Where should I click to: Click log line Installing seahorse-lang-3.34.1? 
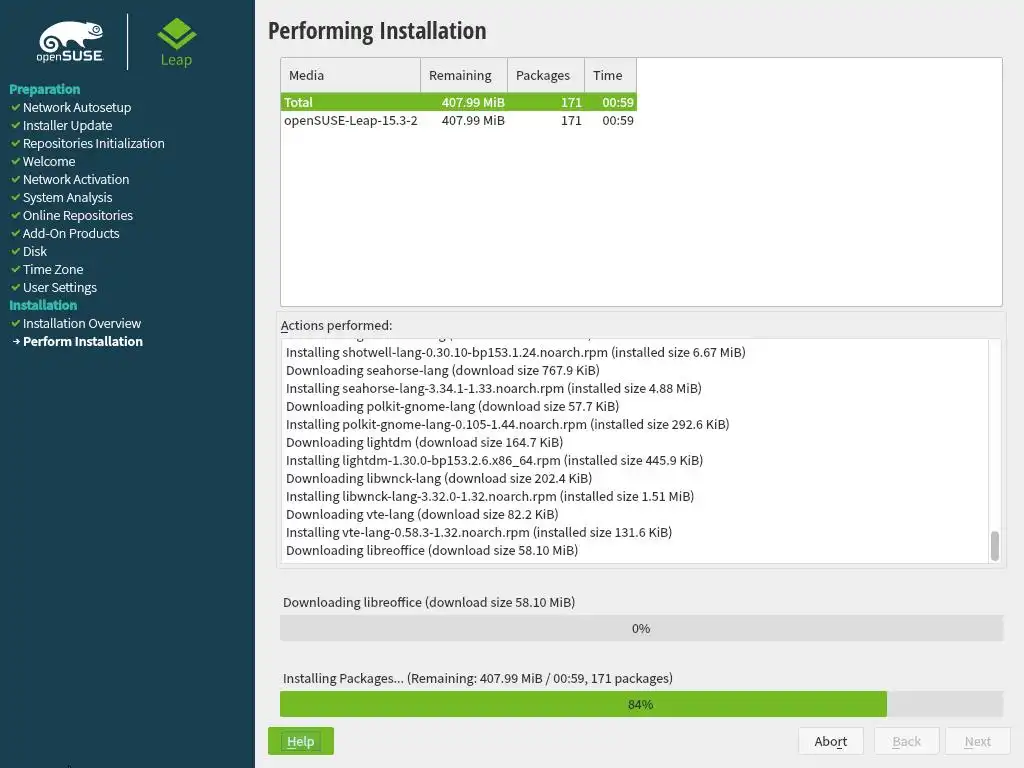pos(494,389)
